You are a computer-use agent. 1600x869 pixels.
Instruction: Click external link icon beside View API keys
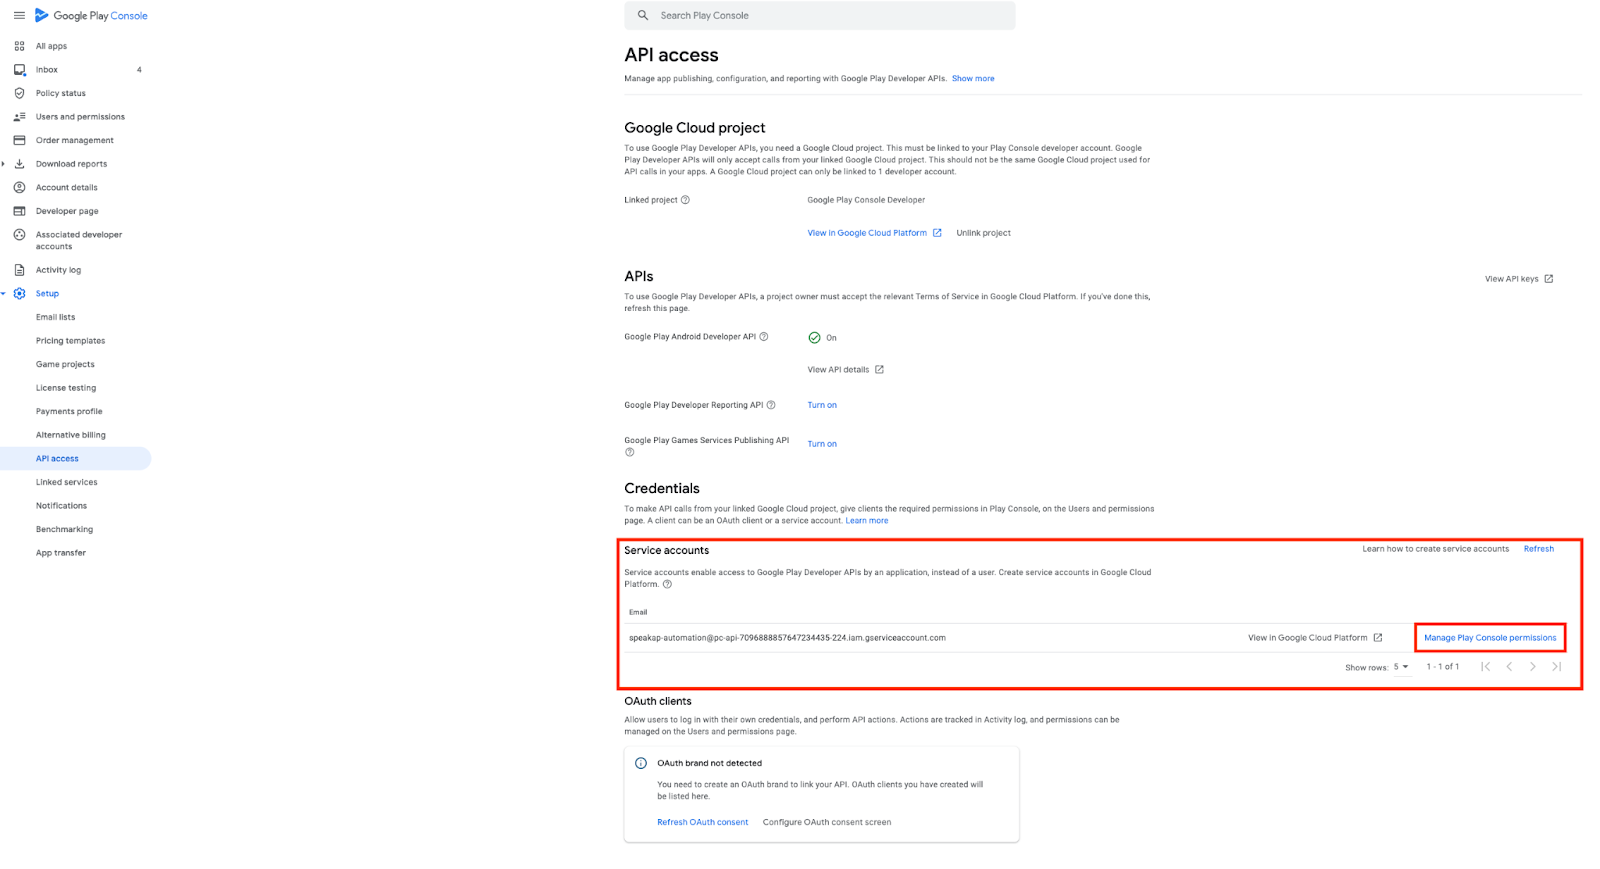pyautogui.click(x=1549, y=279)
